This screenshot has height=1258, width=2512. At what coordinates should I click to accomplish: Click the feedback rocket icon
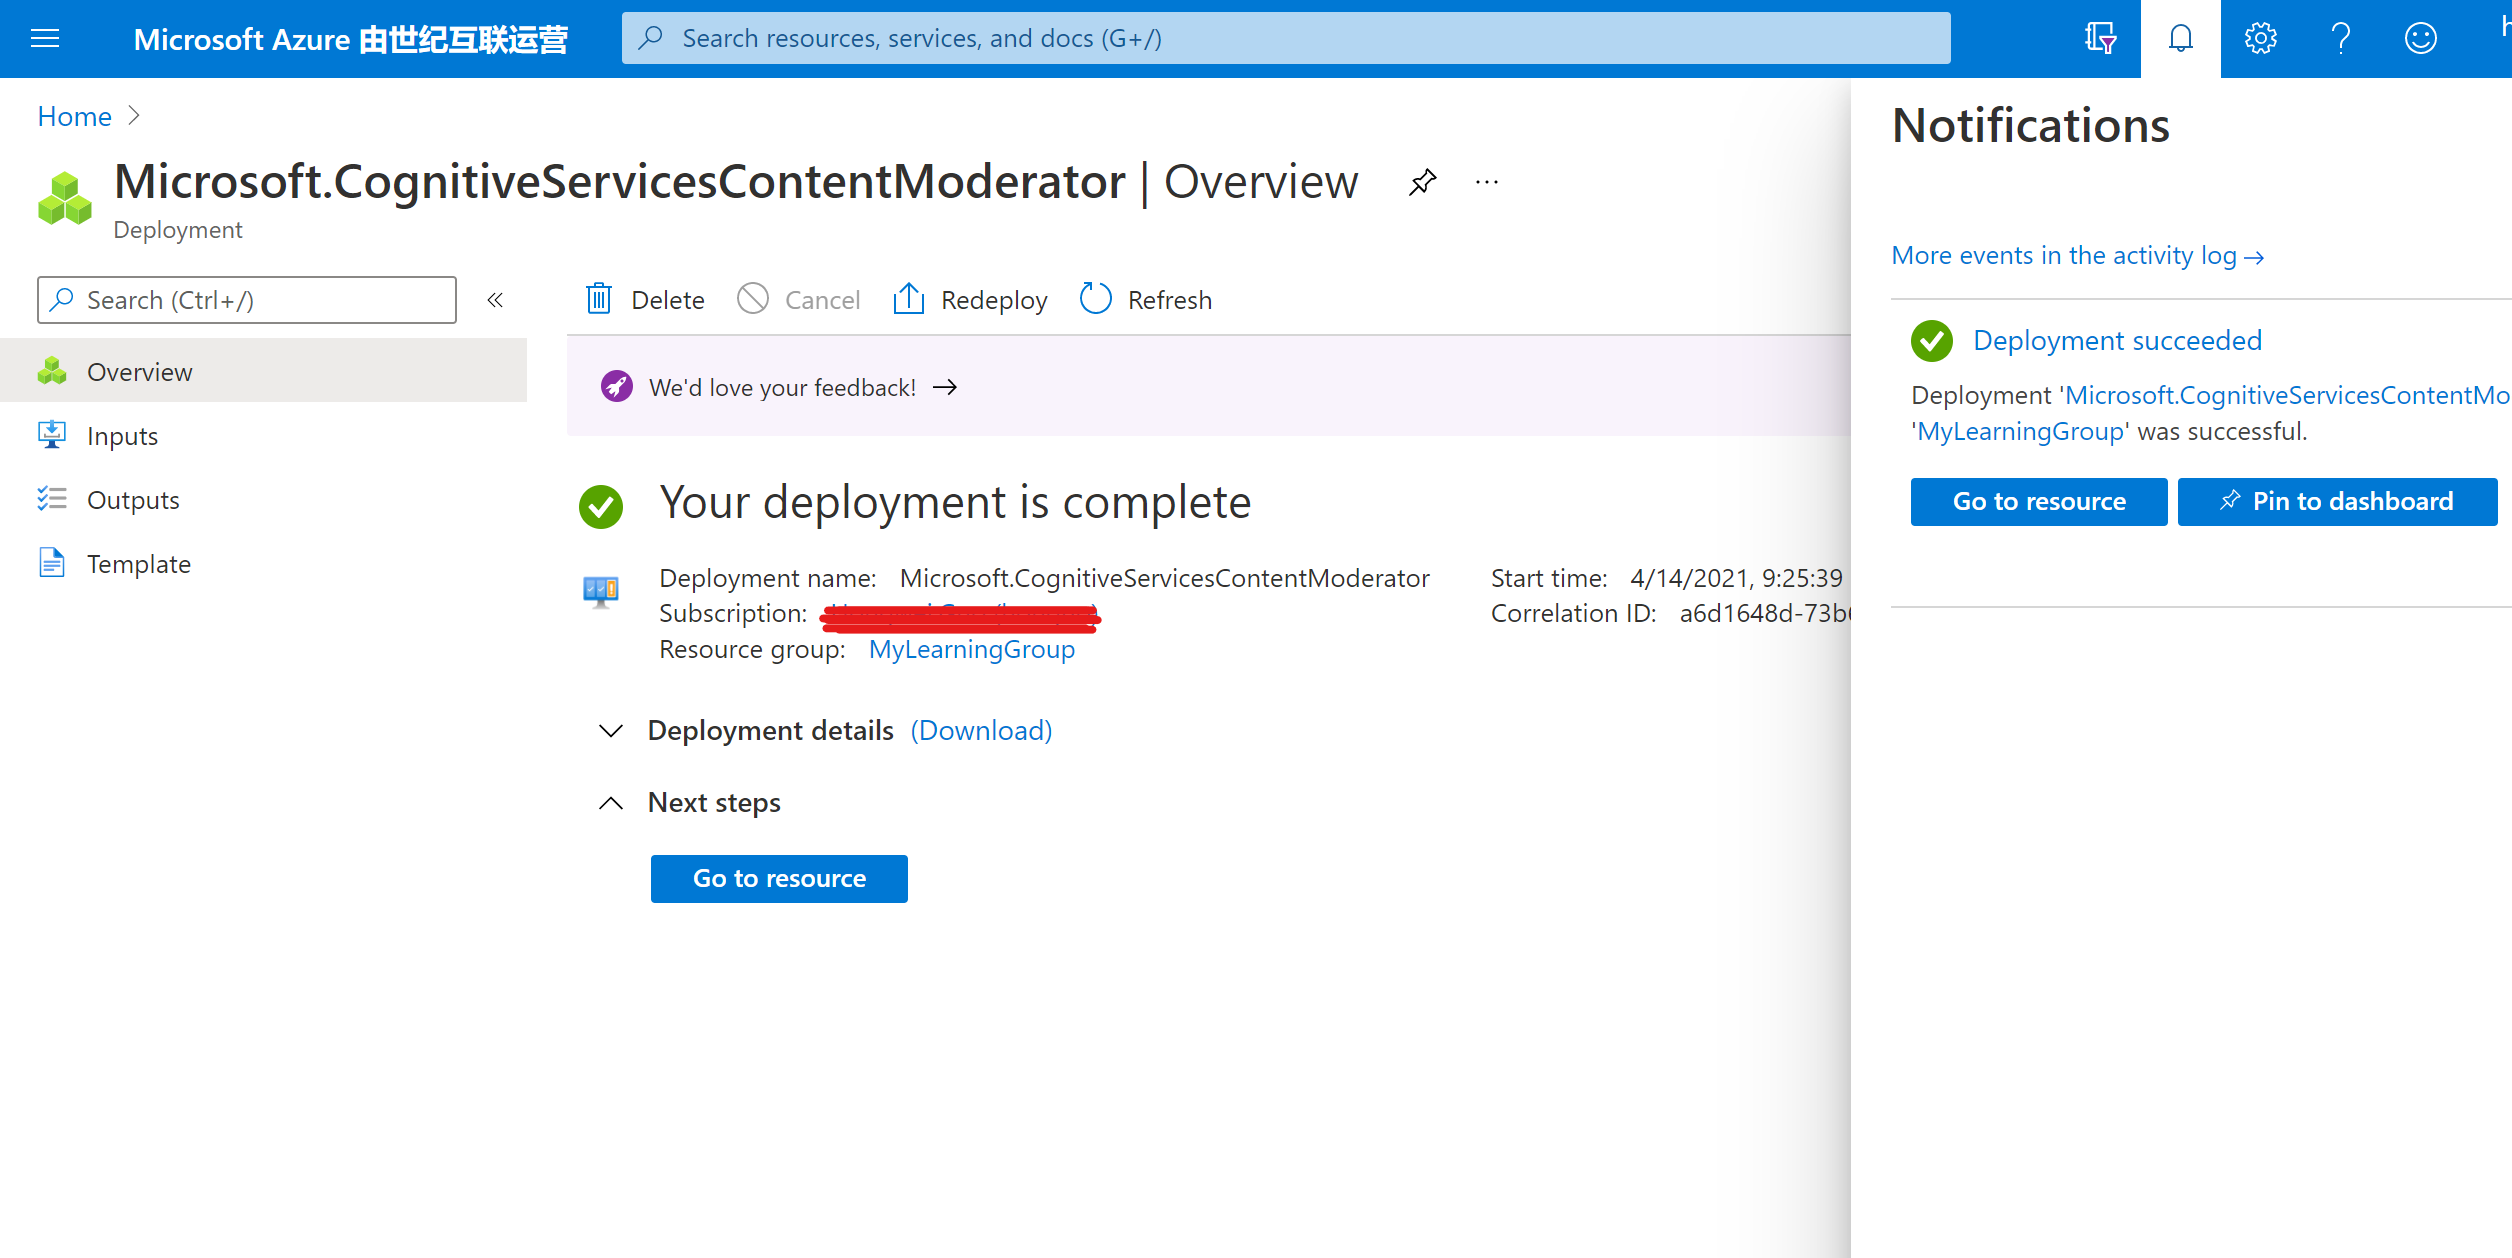(617, 387)
